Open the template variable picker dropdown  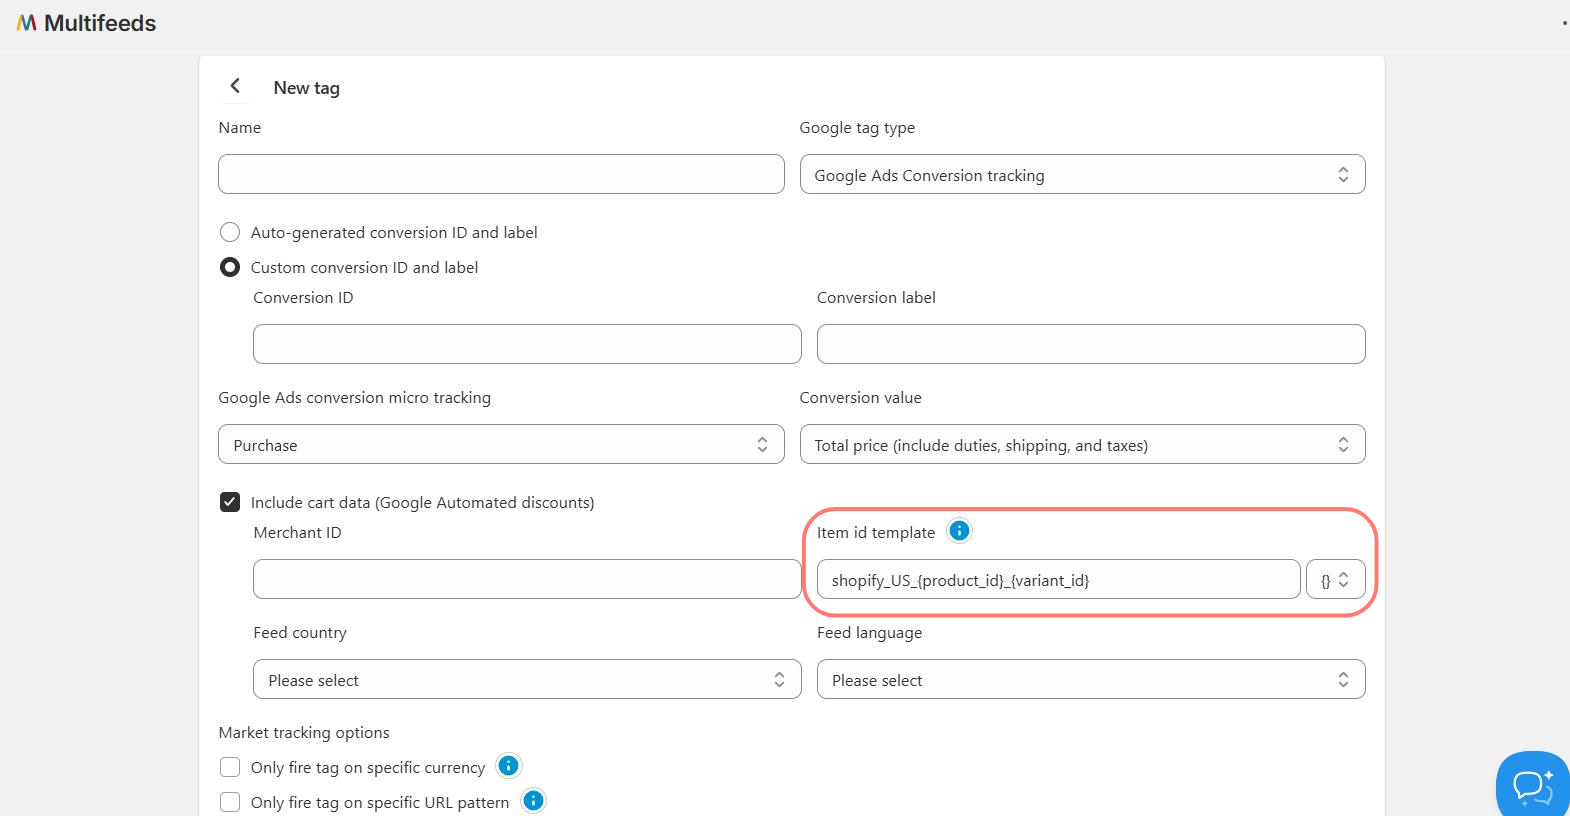click(x=1335, y=580)
